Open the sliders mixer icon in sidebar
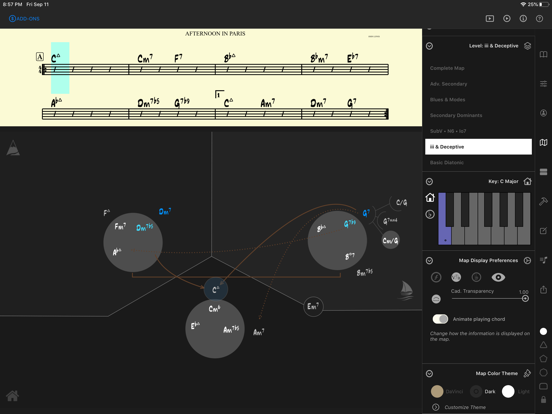The image size is (552, 414). [x=544, y=84]
